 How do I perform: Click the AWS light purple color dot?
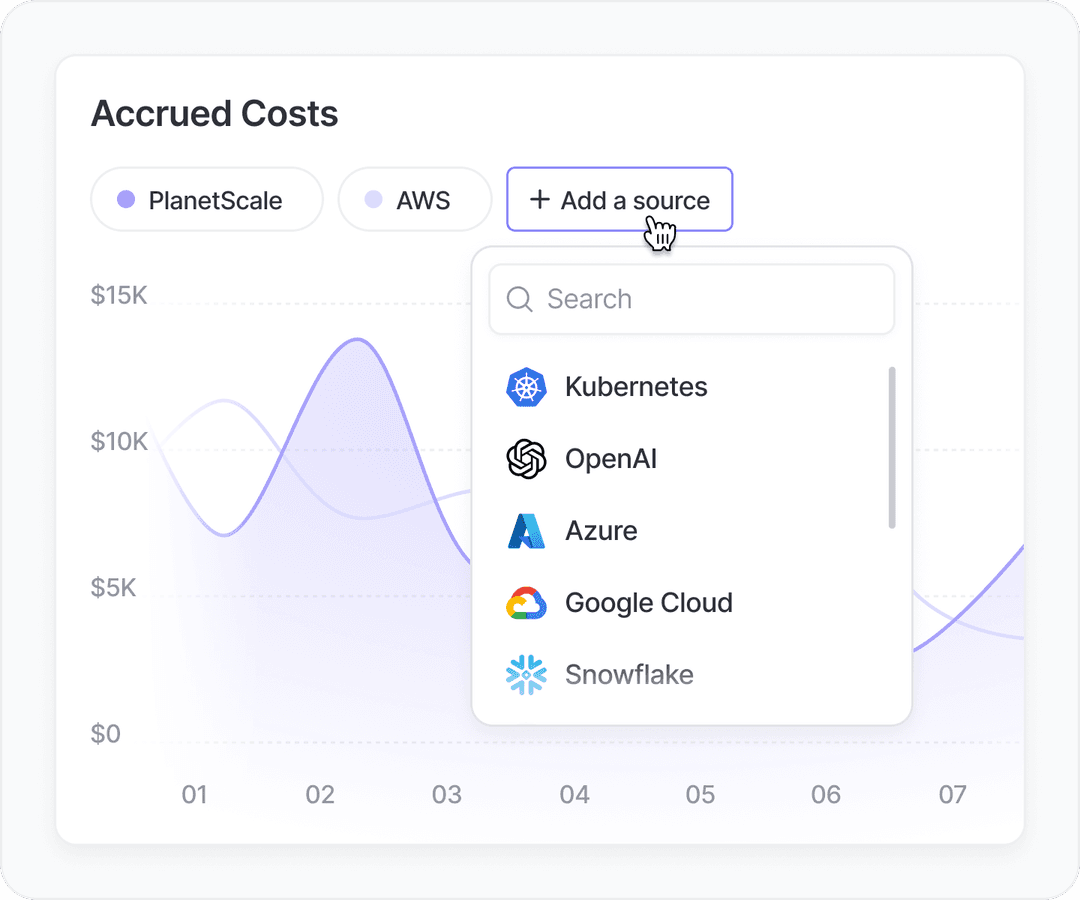pos(373,200)
